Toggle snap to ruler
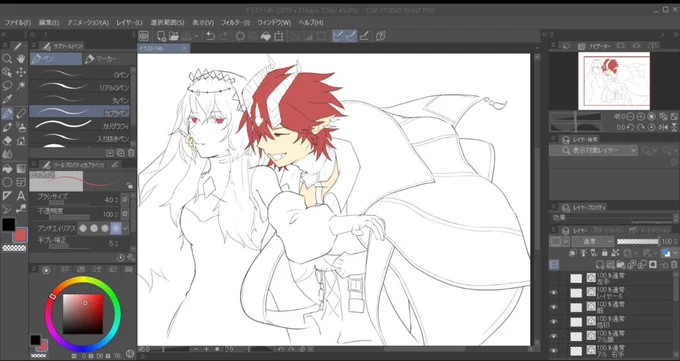This screenshot has width=680, height=361. pos(338,36)
